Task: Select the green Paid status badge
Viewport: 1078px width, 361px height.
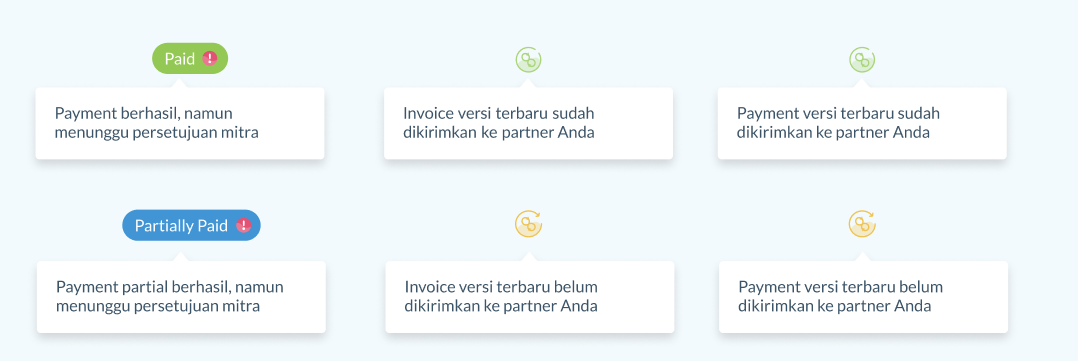Action: pos(190,58)
